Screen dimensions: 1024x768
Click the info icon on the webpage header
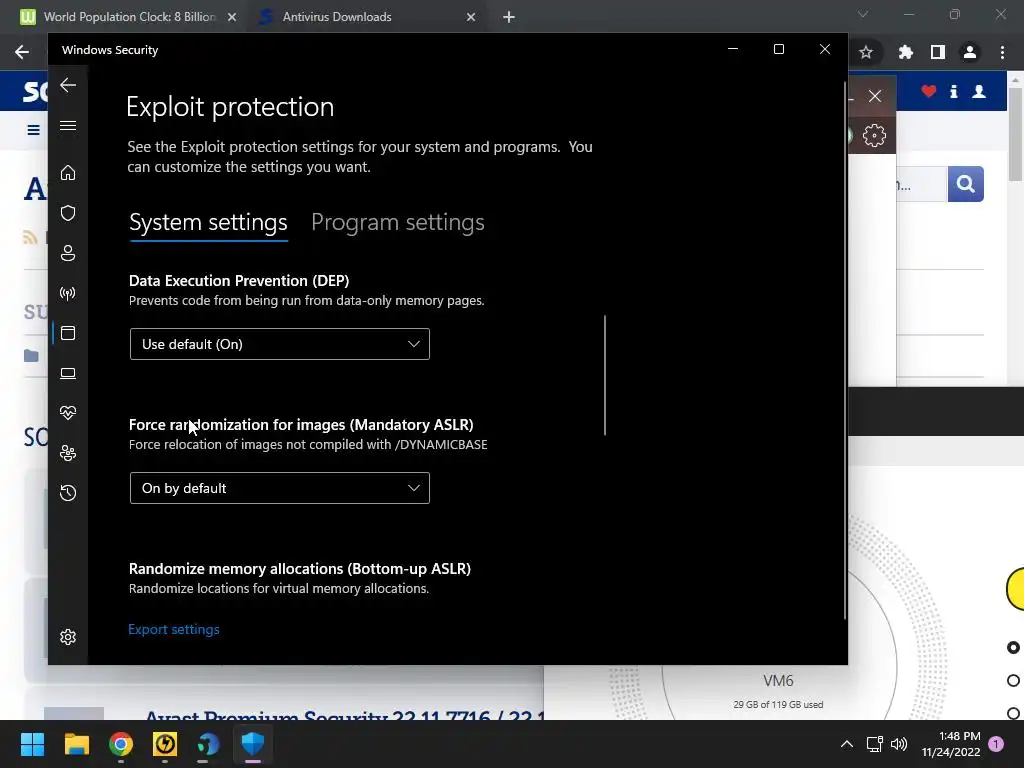pos(953,91)
